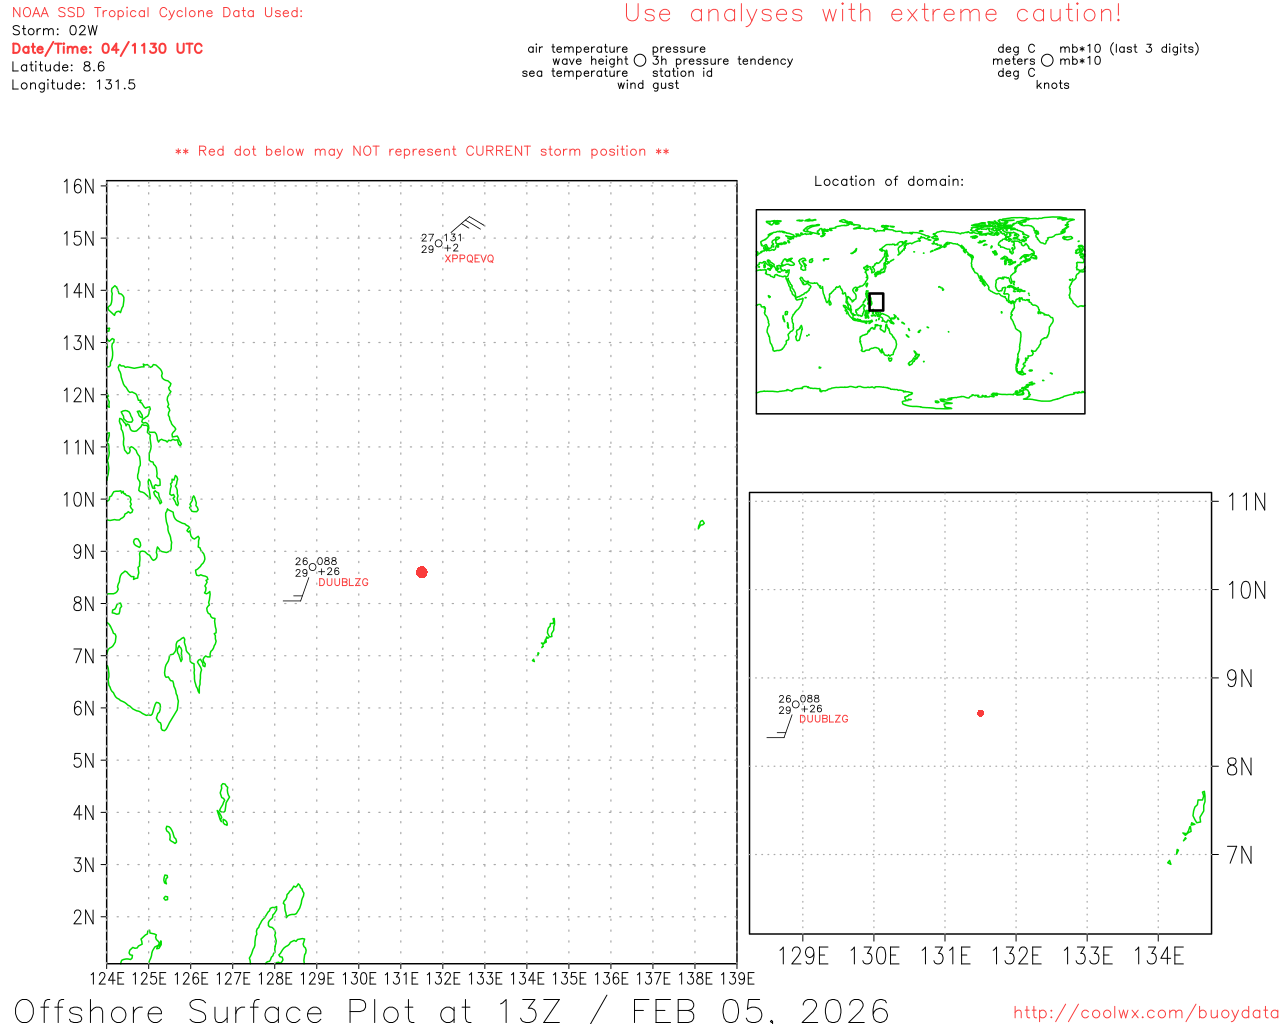Click the 134E label under inset map

click(1158, 956)
